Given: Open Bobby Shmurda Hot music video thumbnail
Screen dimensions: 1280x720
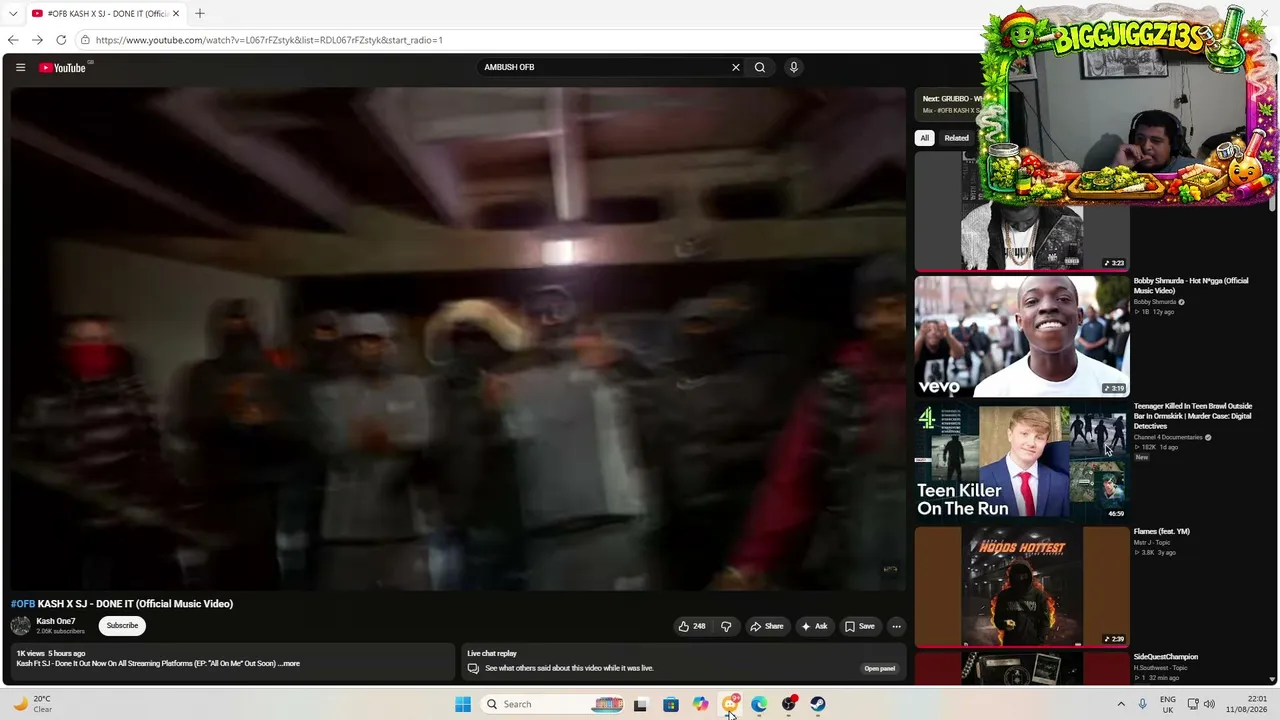Looking at the screenshot, I should pyautogui.click(x=1021, y=336).
